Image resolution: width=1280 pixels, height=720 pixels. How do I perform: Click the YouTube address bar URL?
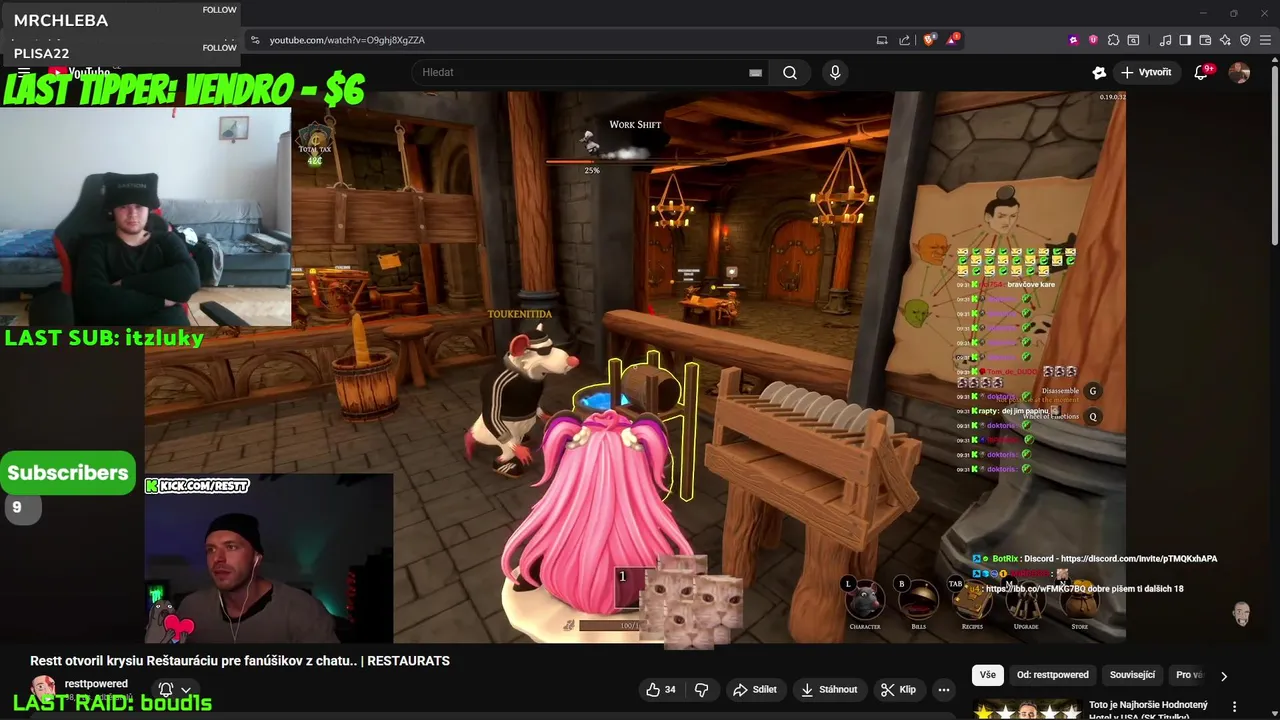pos(347,40)
